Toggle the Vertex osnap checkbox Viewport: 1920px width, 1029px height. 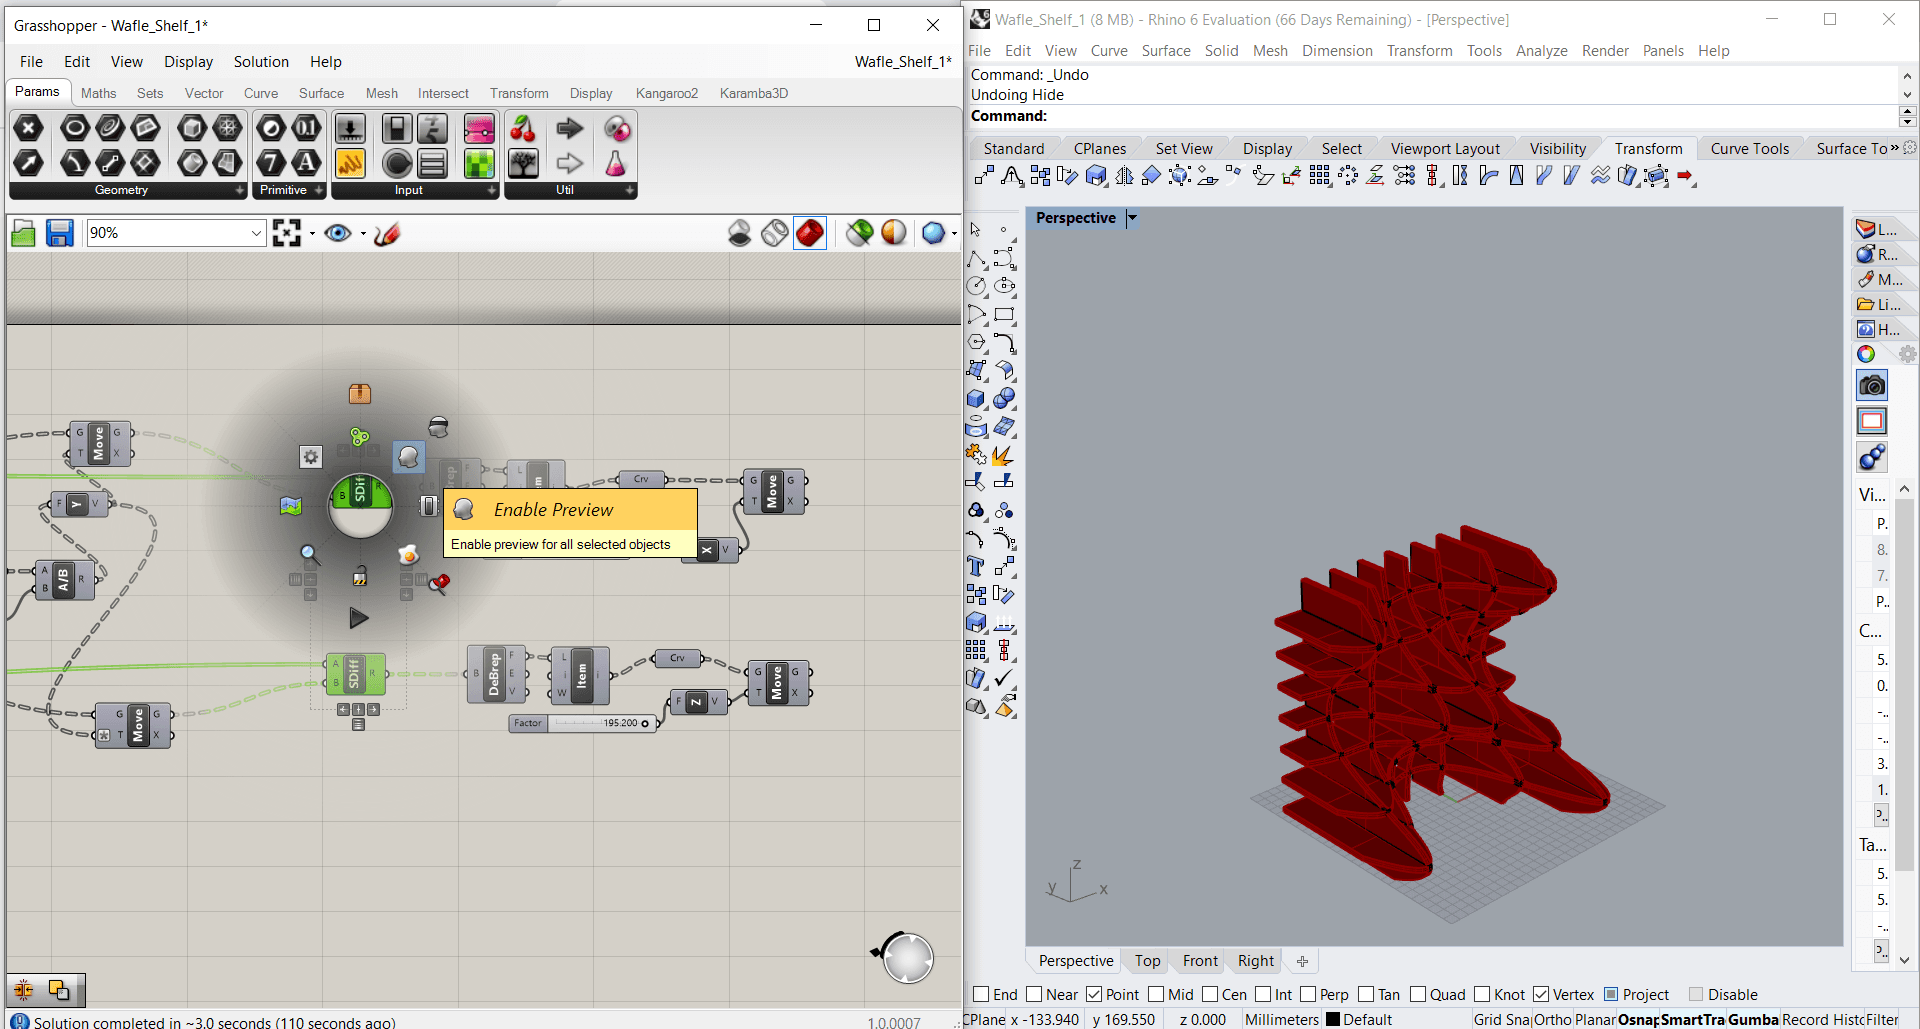1541,994
